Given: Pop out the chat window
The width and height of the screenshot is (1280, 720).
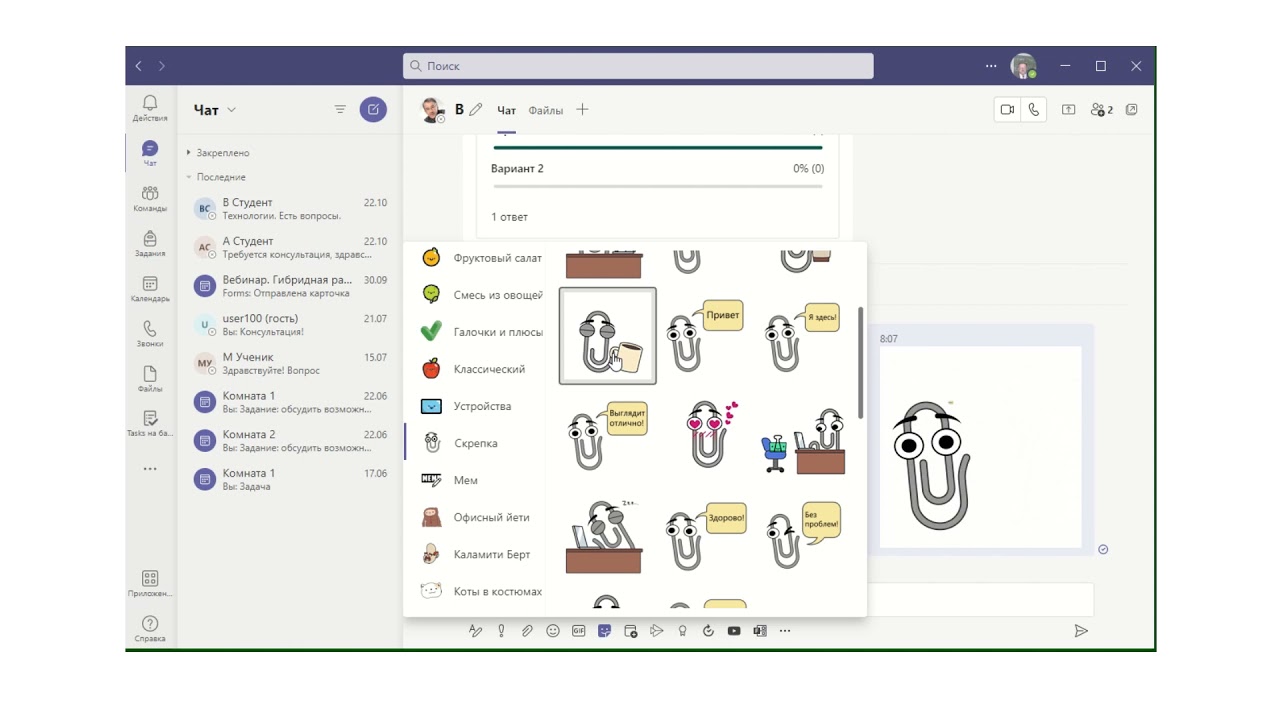Looking at the screenshot, I should click(x=1132, y=110).
